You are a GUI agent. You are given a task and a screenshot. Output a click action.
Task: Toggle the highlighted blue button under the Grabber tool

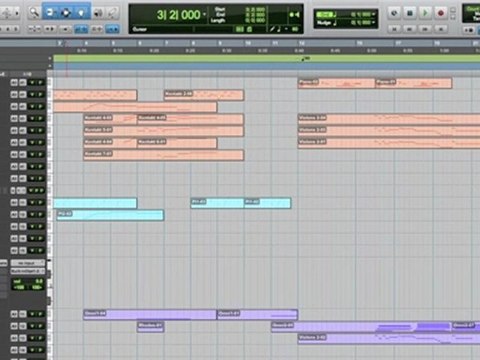click(x=81, y=29)
